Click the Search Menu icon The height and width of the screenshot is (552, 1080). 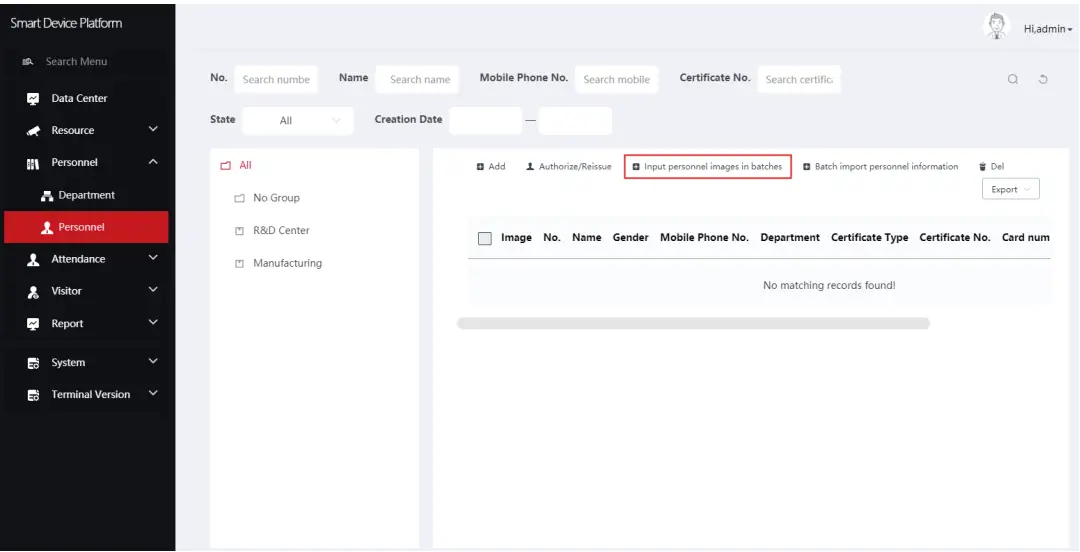click(28, 62)
